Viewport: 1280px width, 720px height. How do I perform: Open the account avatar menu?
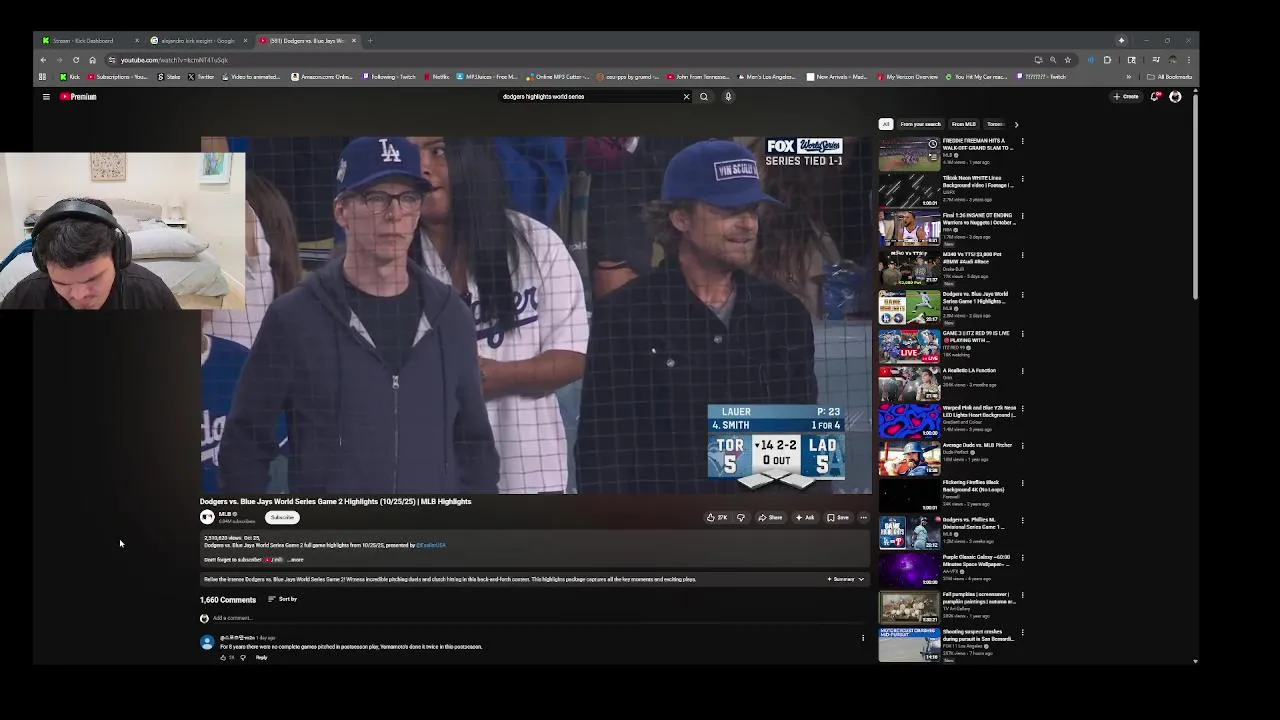(x=1175, y=97)
